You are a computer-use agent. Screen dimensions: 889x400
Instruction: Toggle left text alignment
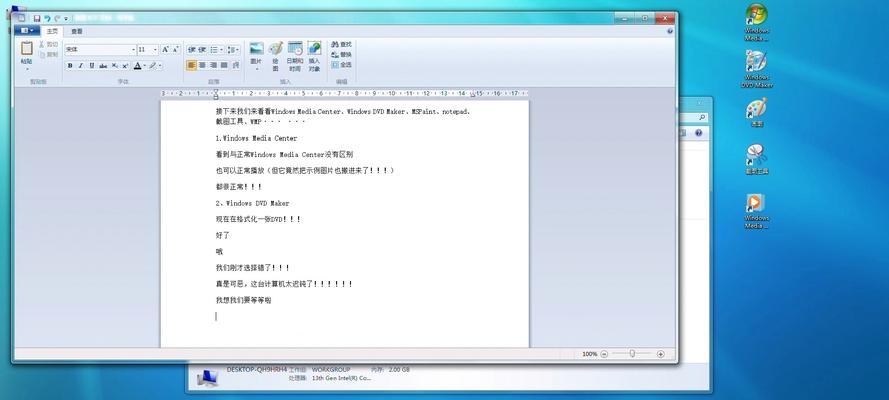click(x=192, y=66)
